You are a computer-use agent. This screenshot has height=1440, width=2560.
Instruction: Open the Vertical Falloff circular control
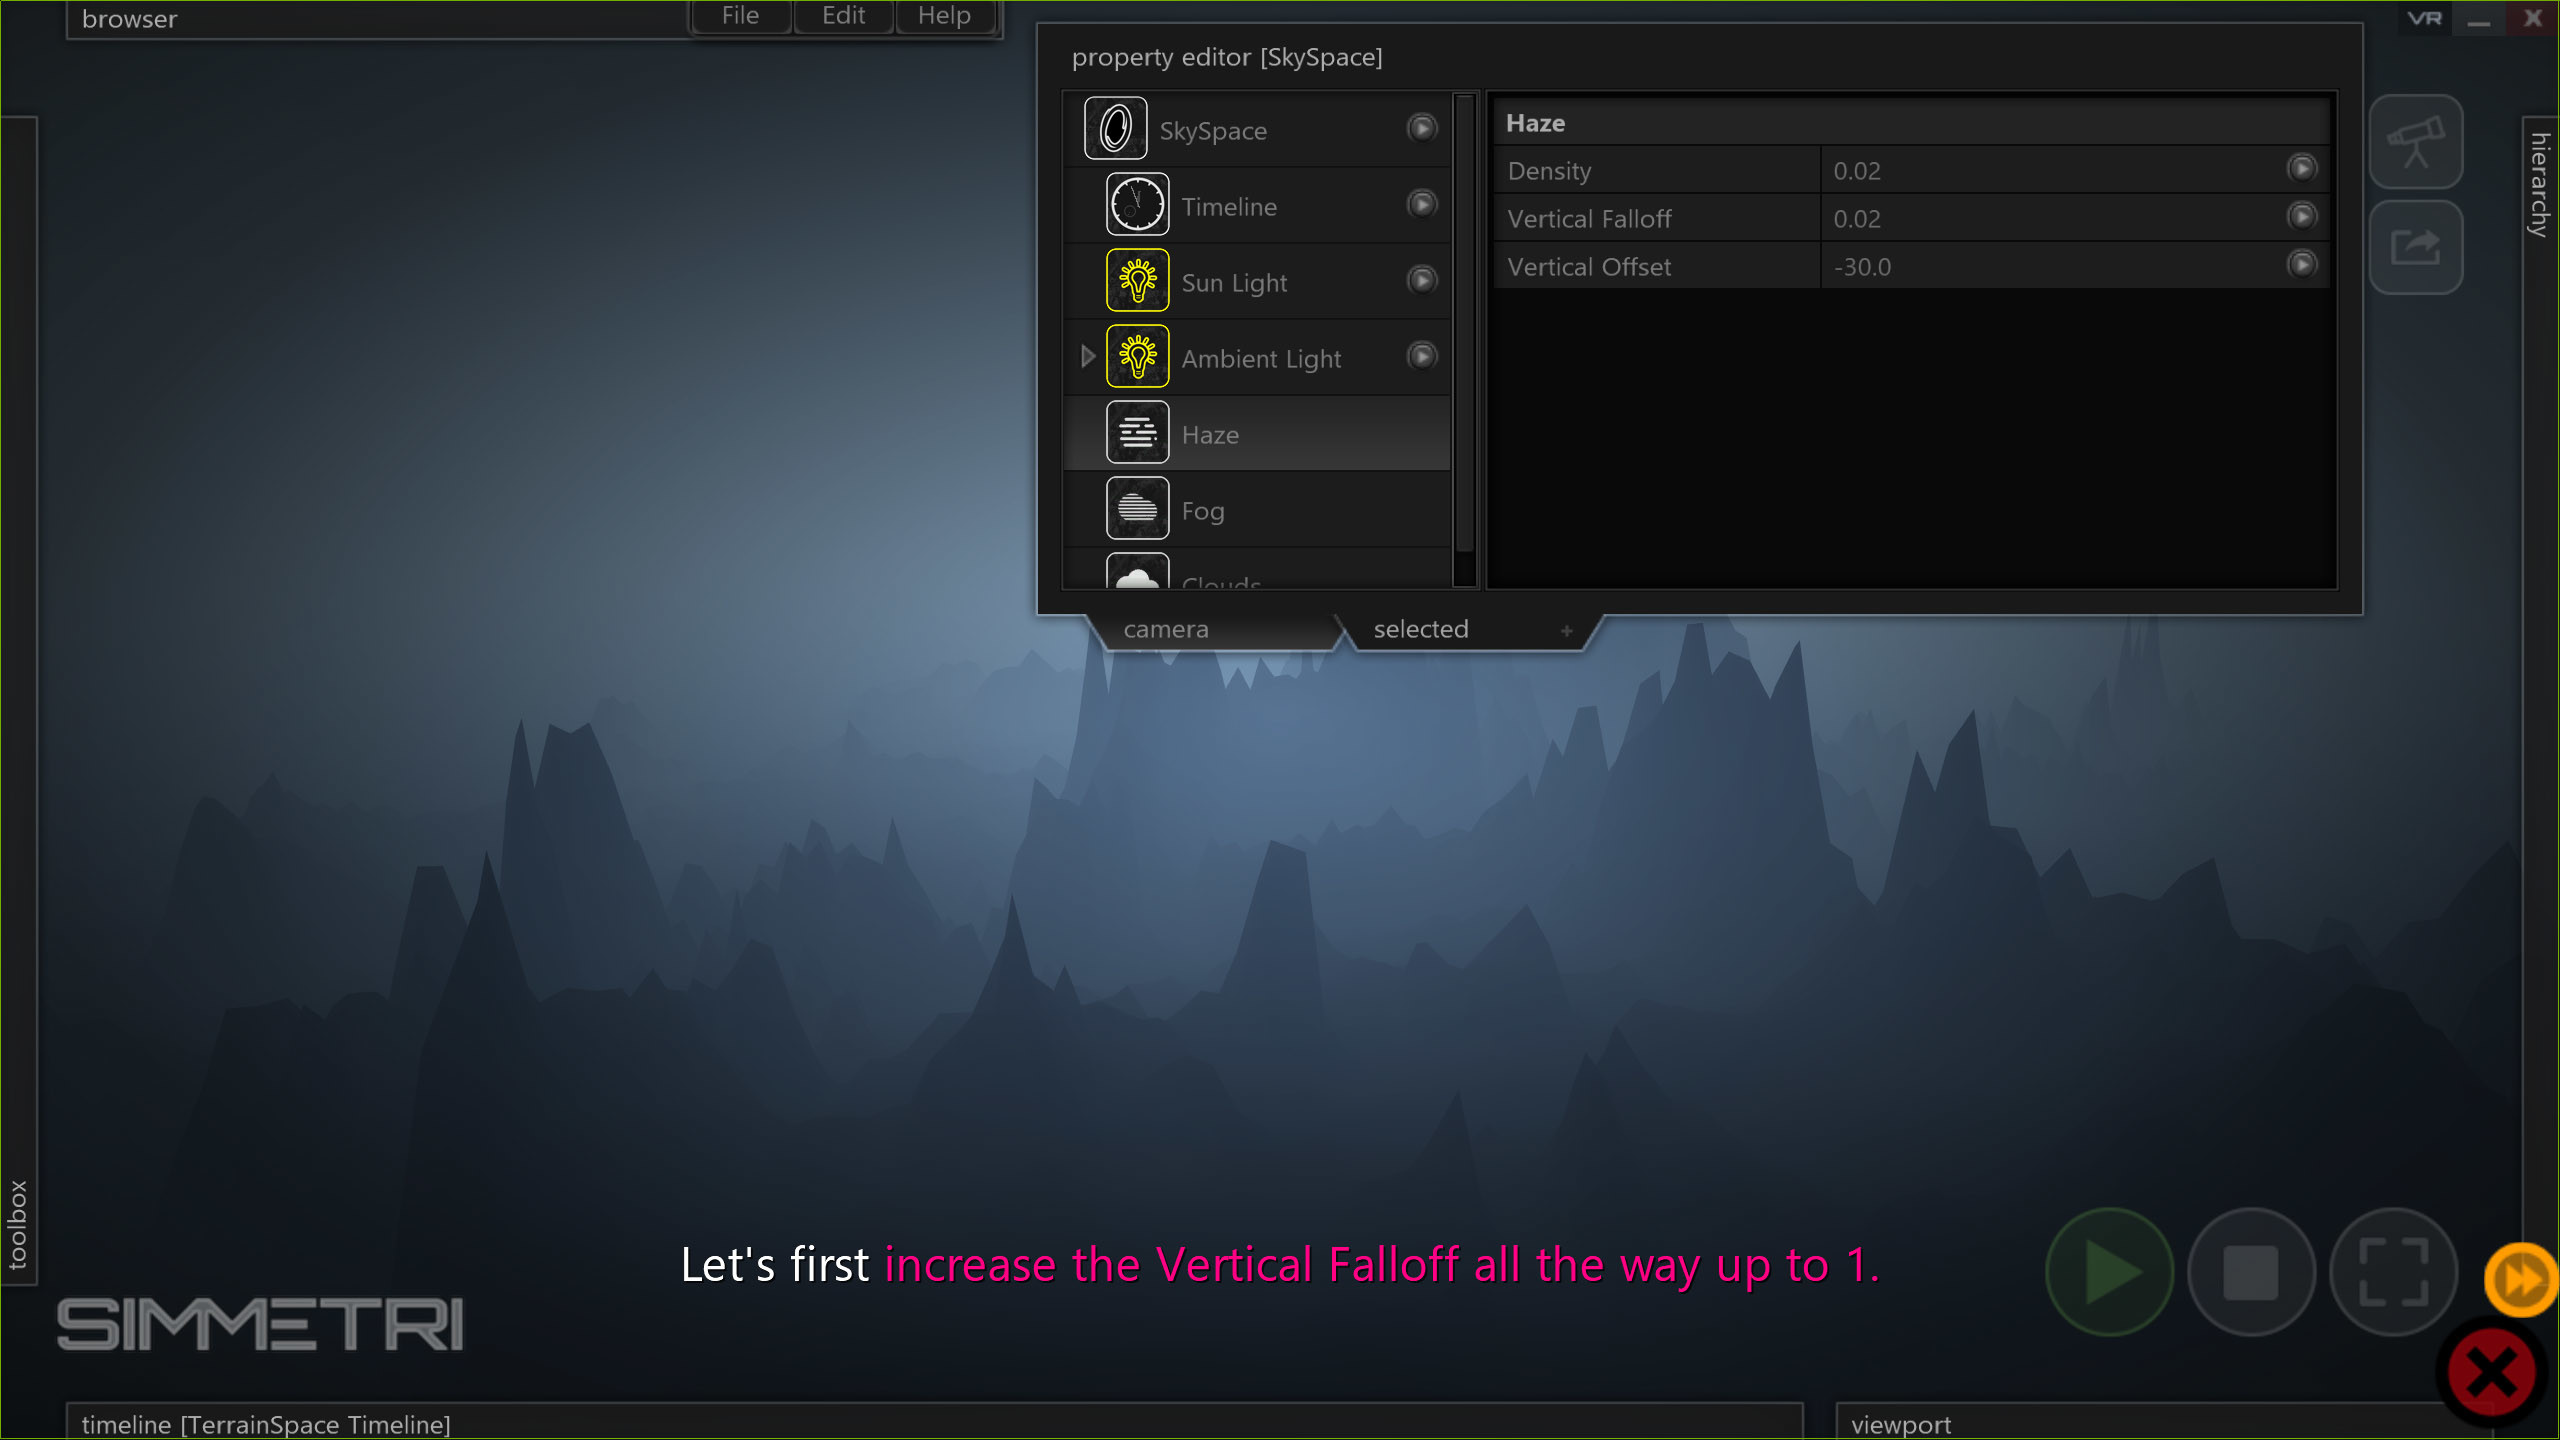coord(2301,216)
